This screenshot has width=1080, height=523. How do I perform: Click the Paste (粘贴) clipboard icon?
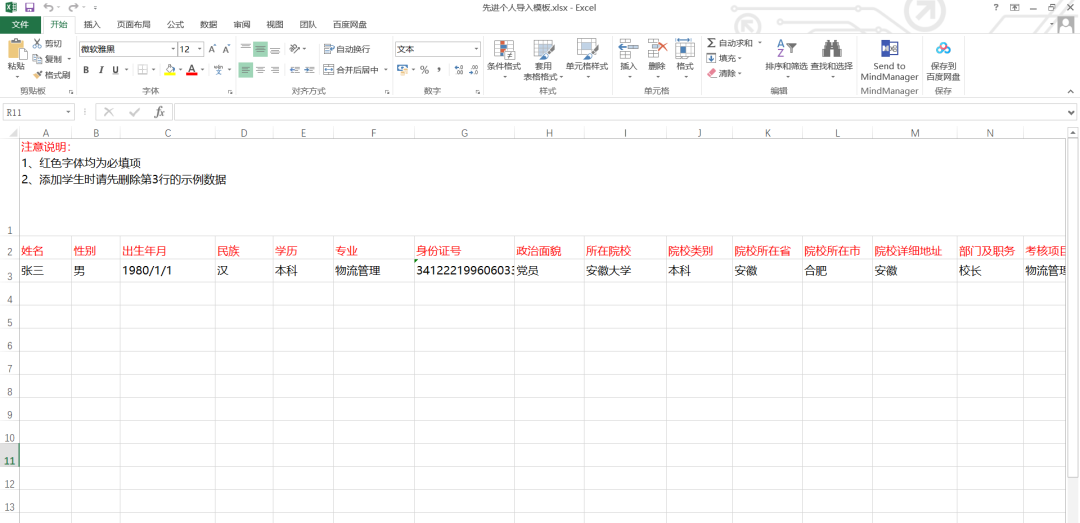[16, 50]
